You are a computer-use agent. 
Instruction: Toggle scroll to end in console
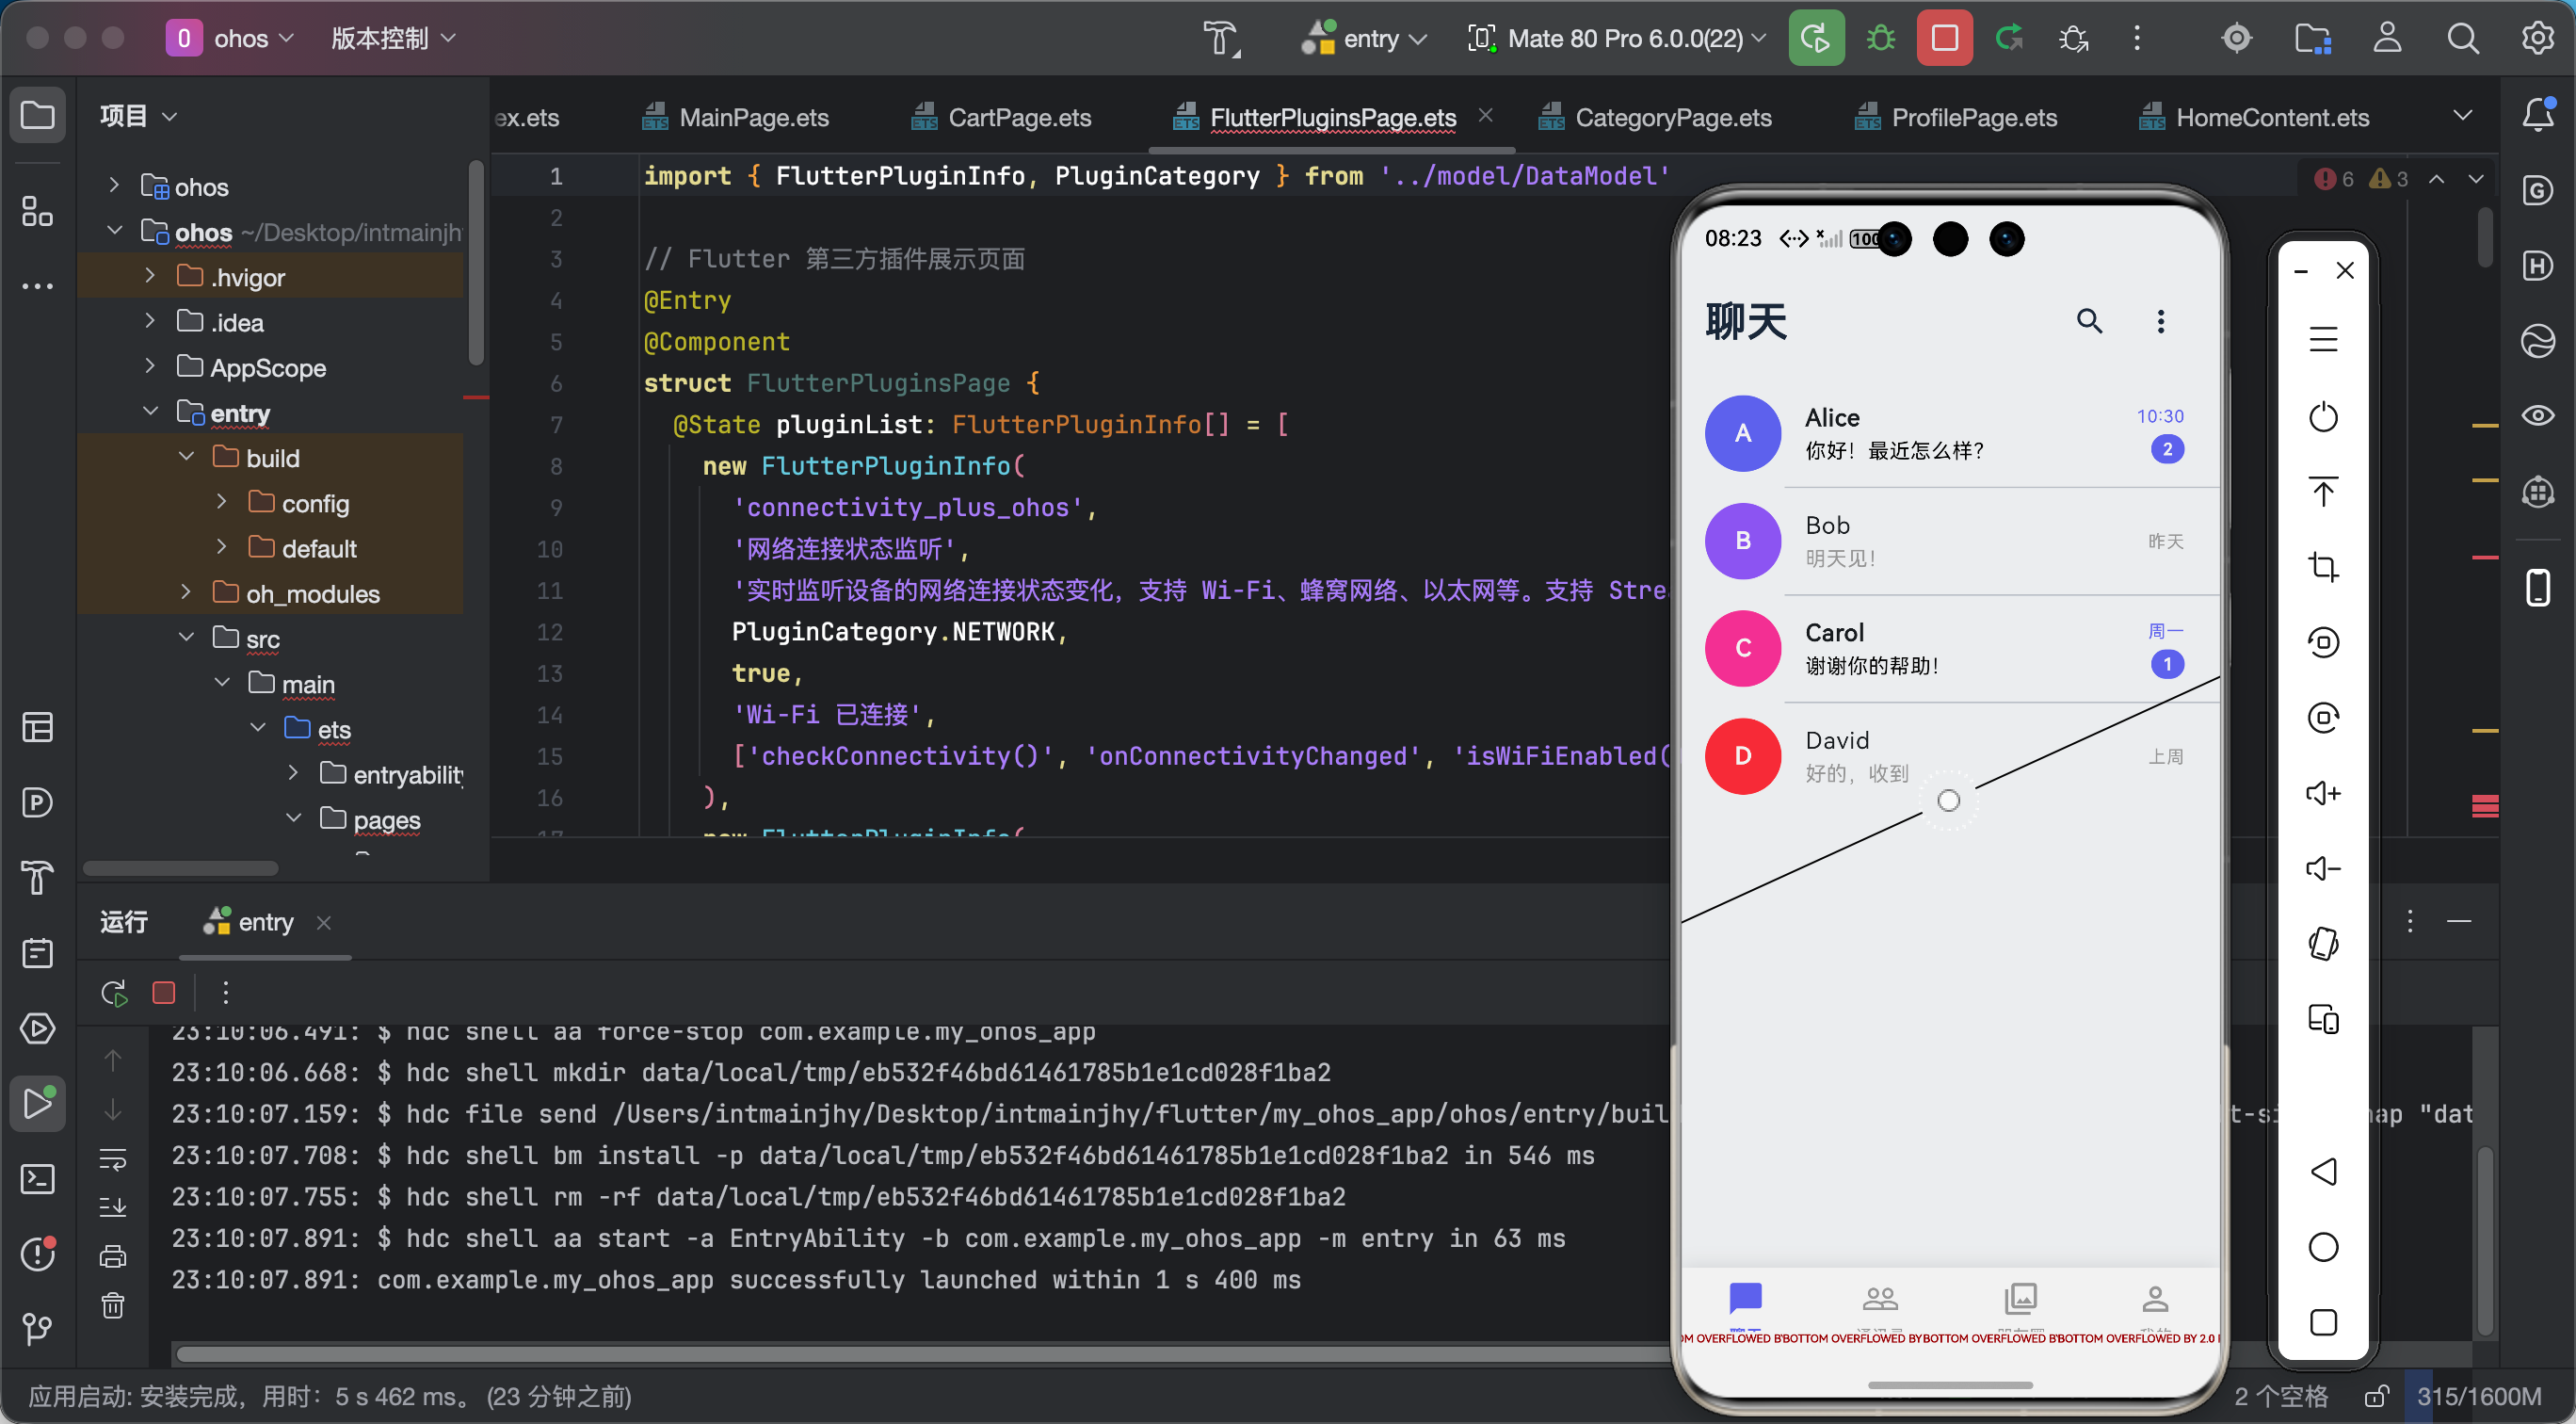(113, 1207)
